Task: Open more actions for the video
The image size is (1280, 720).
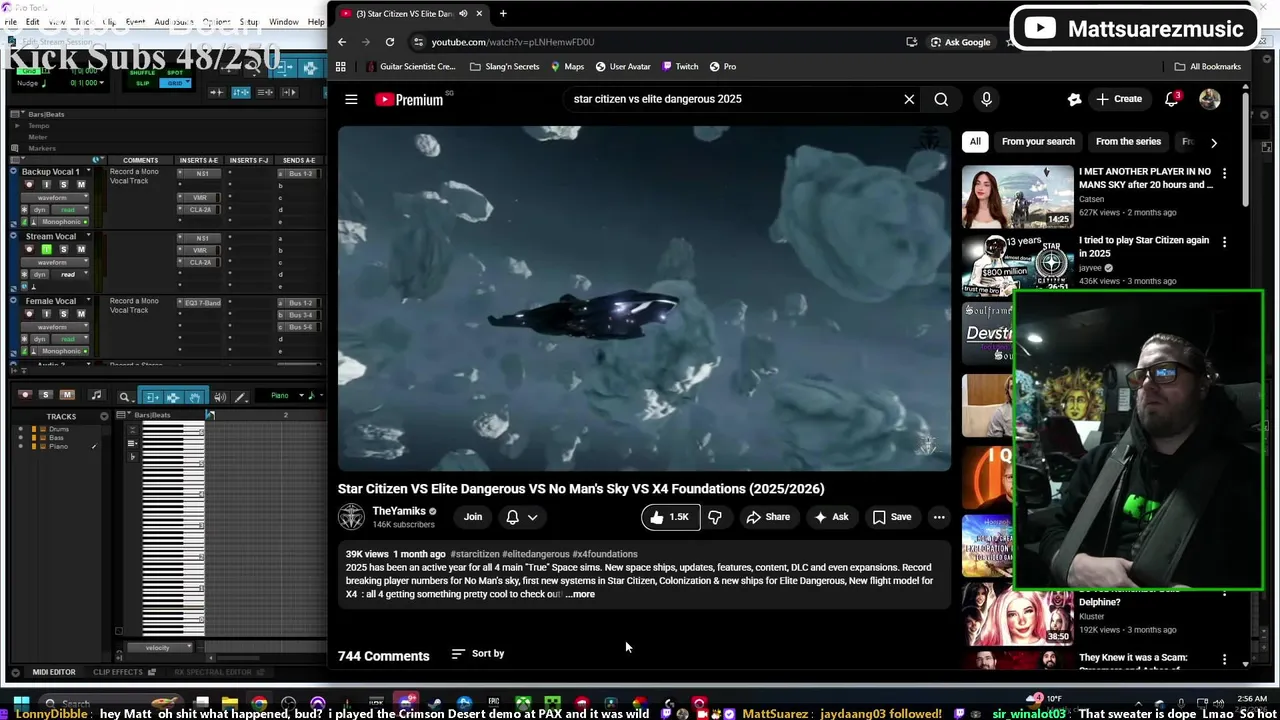Action: coord(939,517)
